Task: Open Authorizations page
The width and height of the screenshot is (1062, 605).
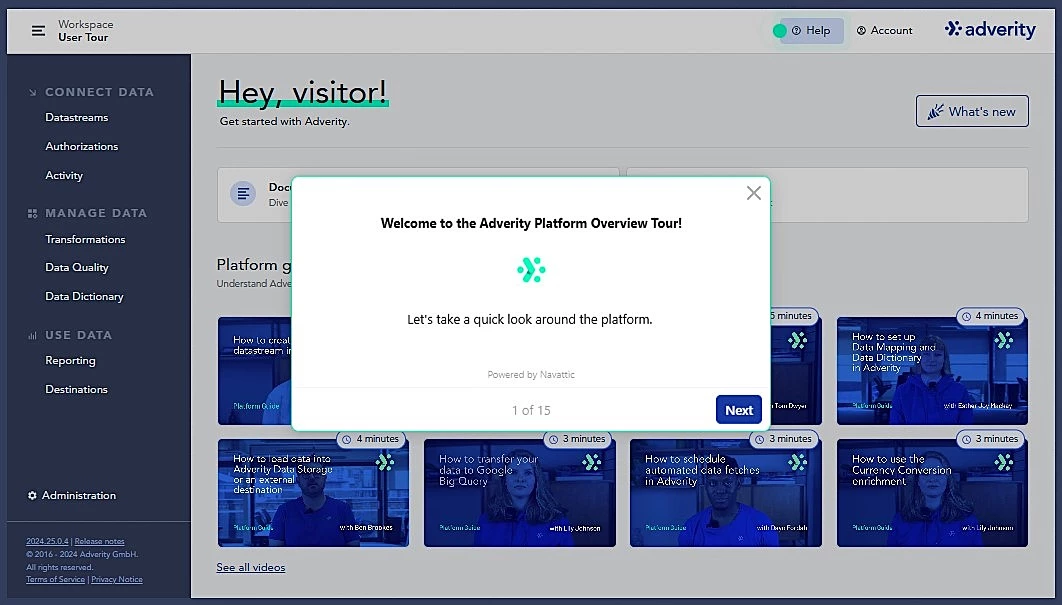Action: click(81, 146)
